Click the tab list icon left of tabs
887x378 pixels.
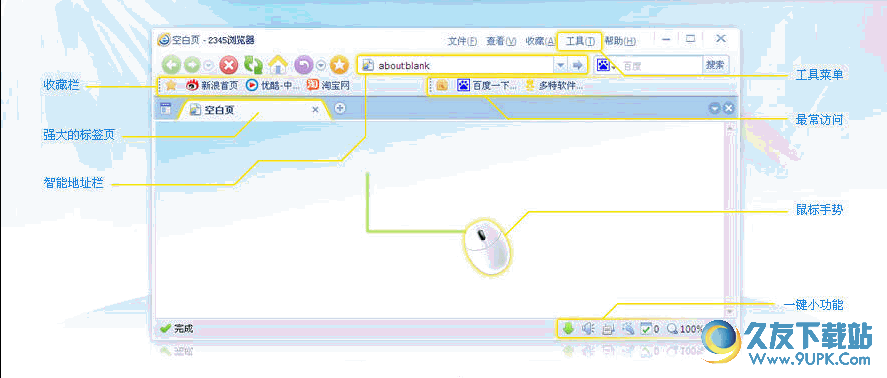click(x=166, y=109)
